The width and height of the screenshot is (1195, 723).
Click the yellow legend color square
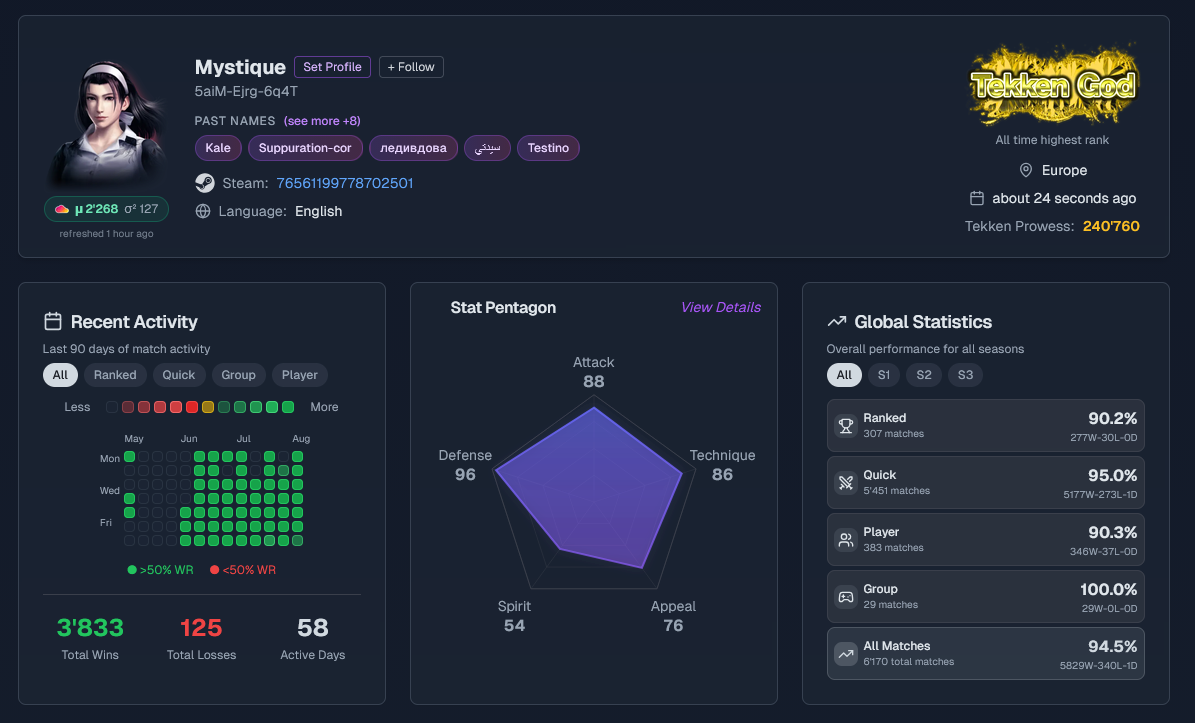[x=208, y=407]
